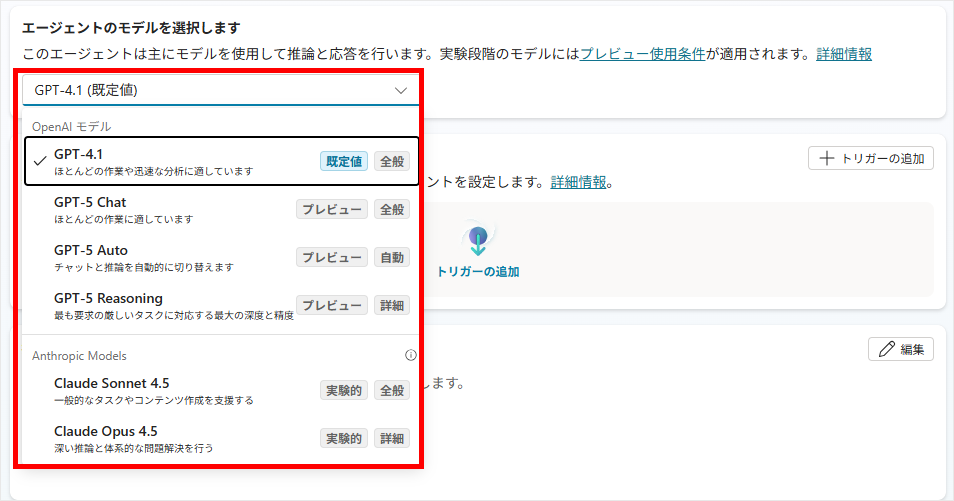Click the 既定値 badge on GPT-4.1
Viewport: 954px width, 501px height.
[344, 161]
